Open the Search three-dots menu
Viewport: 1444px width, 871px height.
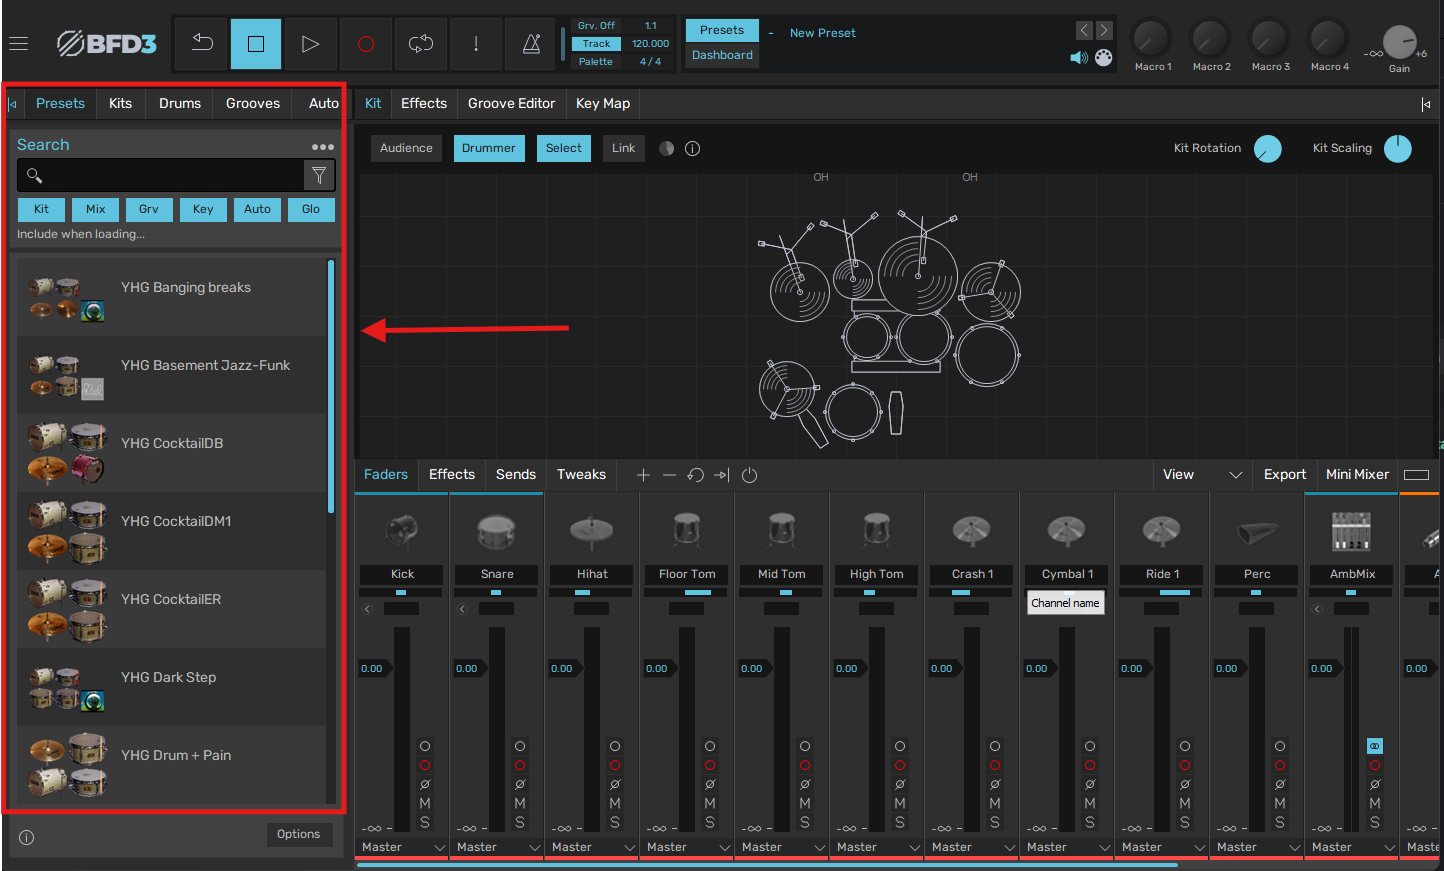(x=323, y=146)
